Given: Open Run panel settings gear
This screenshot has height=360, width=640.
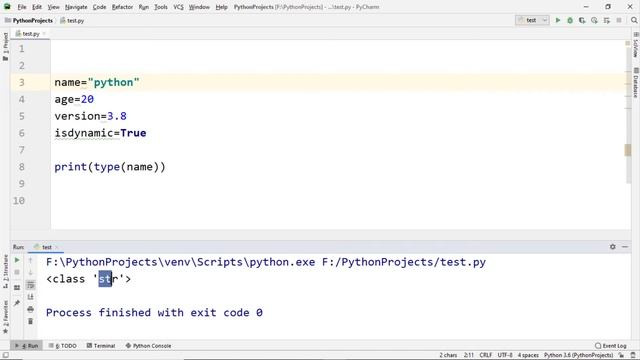Looking at the screenshot, I should (613, 247).
